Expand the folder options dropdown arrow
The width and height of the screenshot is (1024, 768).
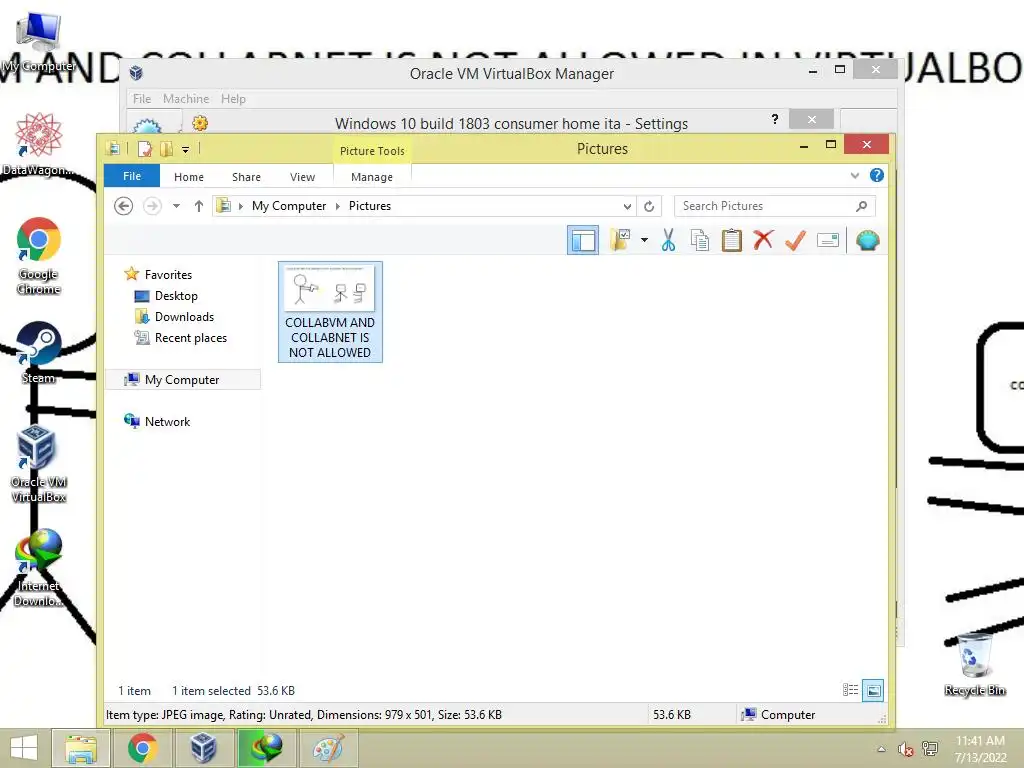(644, 240)
